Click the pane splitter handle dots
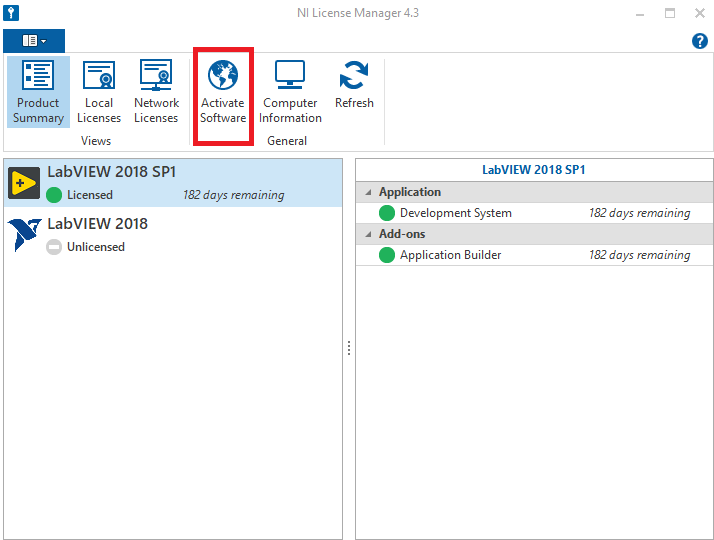The image size is (714, 540). (349, 348)
